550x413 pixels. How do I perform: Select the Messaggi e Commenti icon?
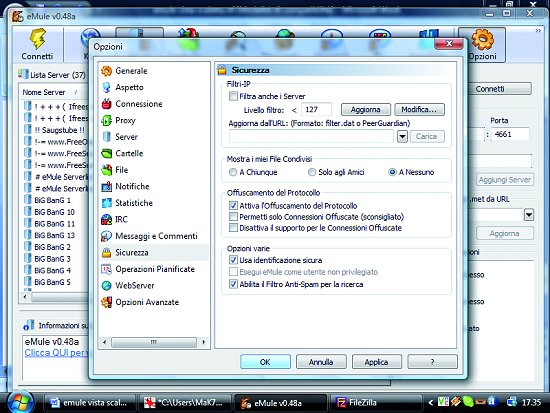pyautogui.click(x=106, y=236)
